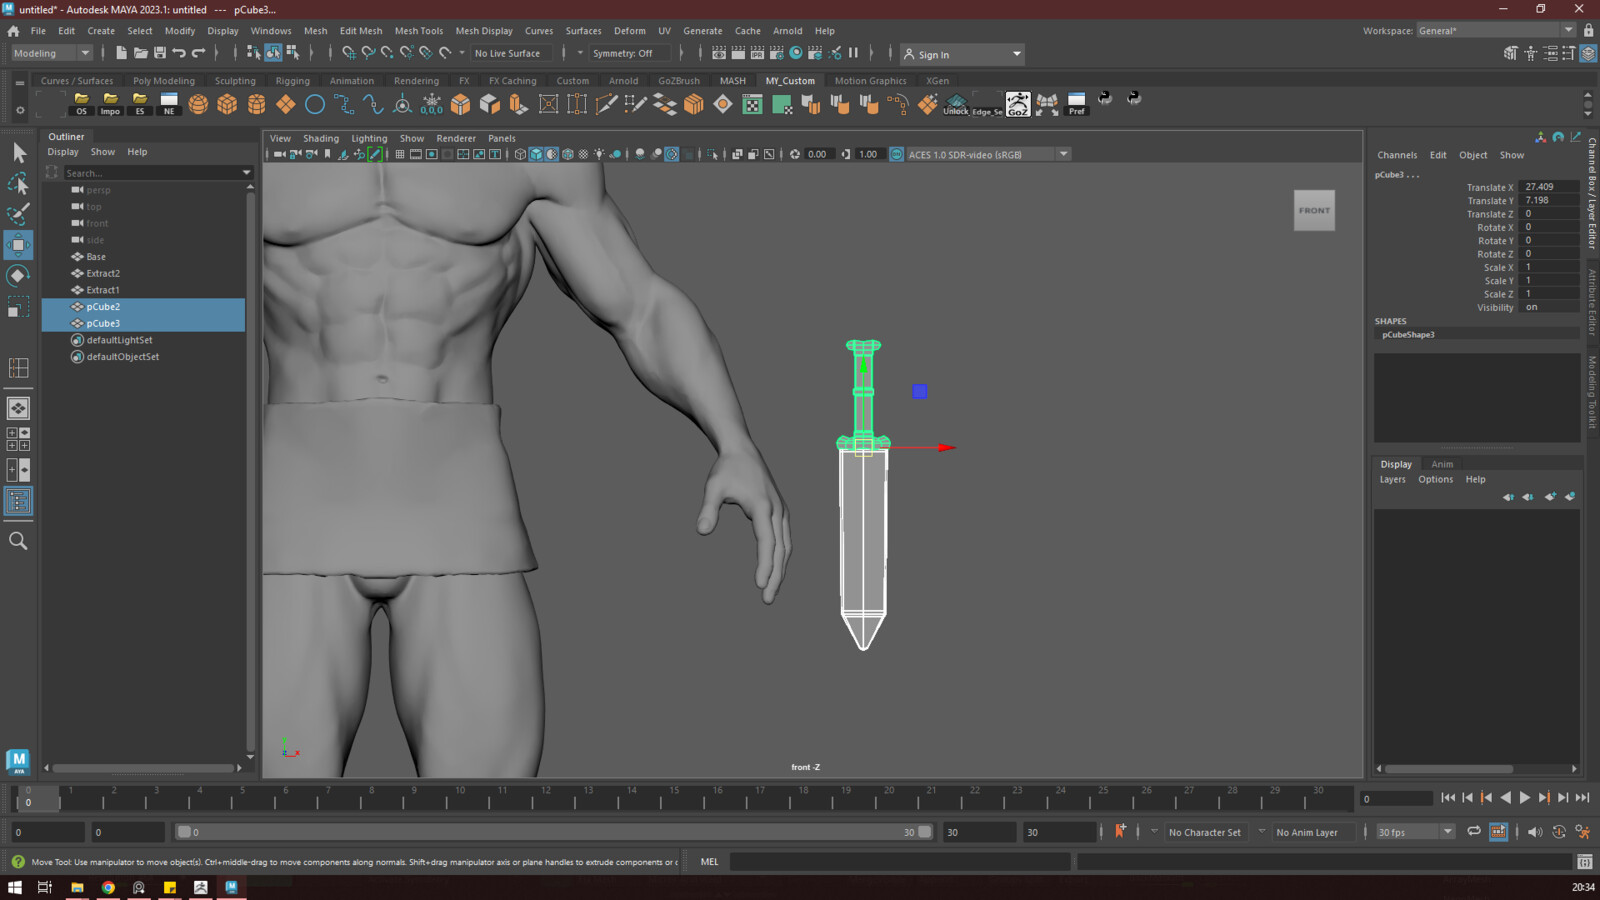Click the New Scene icon
Viewport: 1600px width, 900px height.
[121, 53]
